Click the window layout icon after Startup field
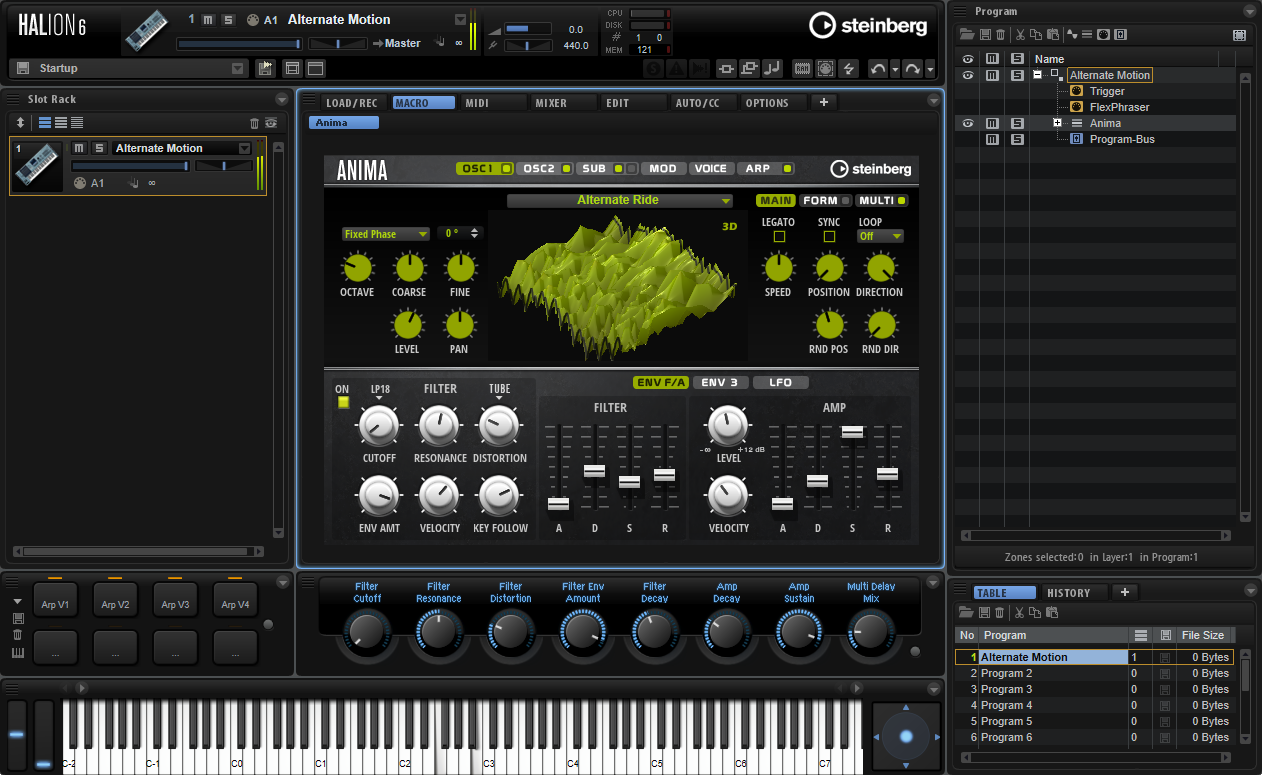 click(x=315, y=68)
